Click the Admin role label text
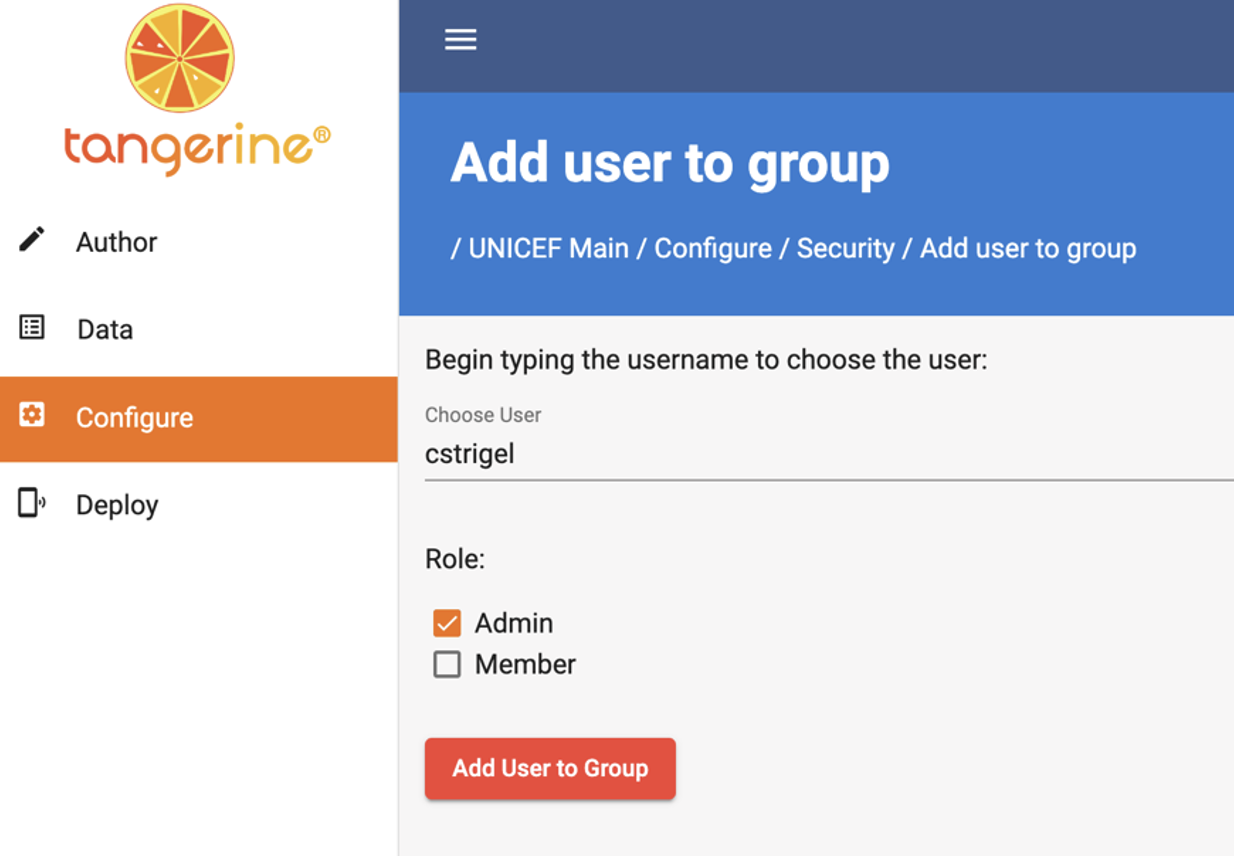This screenshot has height=856, width=1234. [x=514, y=623]
